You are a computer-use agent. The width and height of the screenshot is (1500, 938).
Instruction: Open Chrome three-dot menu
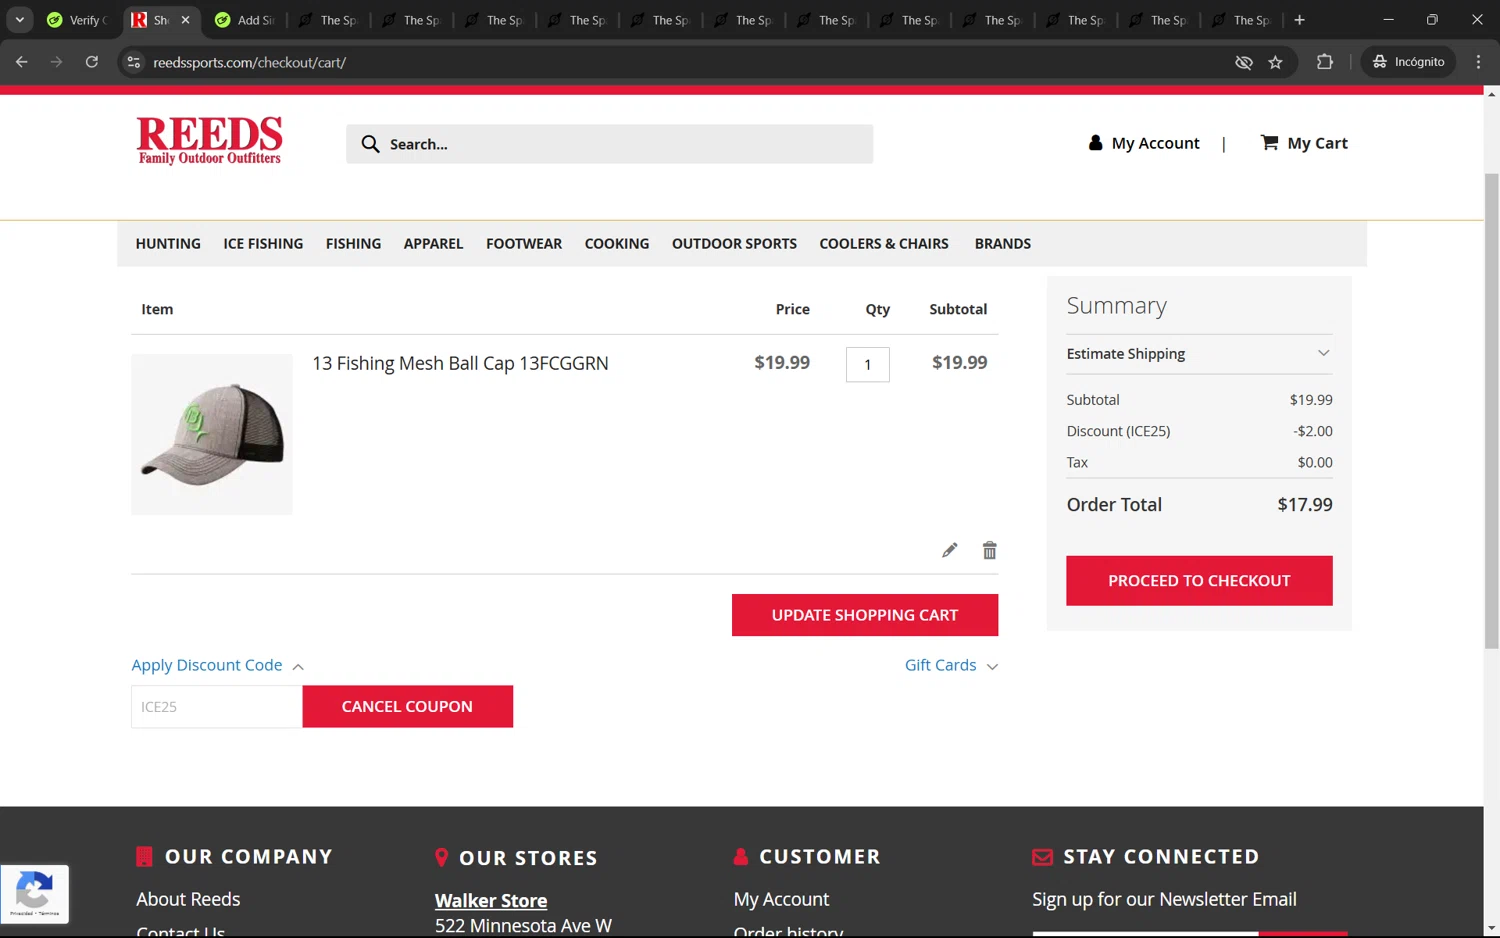(x=1478, y=62)
